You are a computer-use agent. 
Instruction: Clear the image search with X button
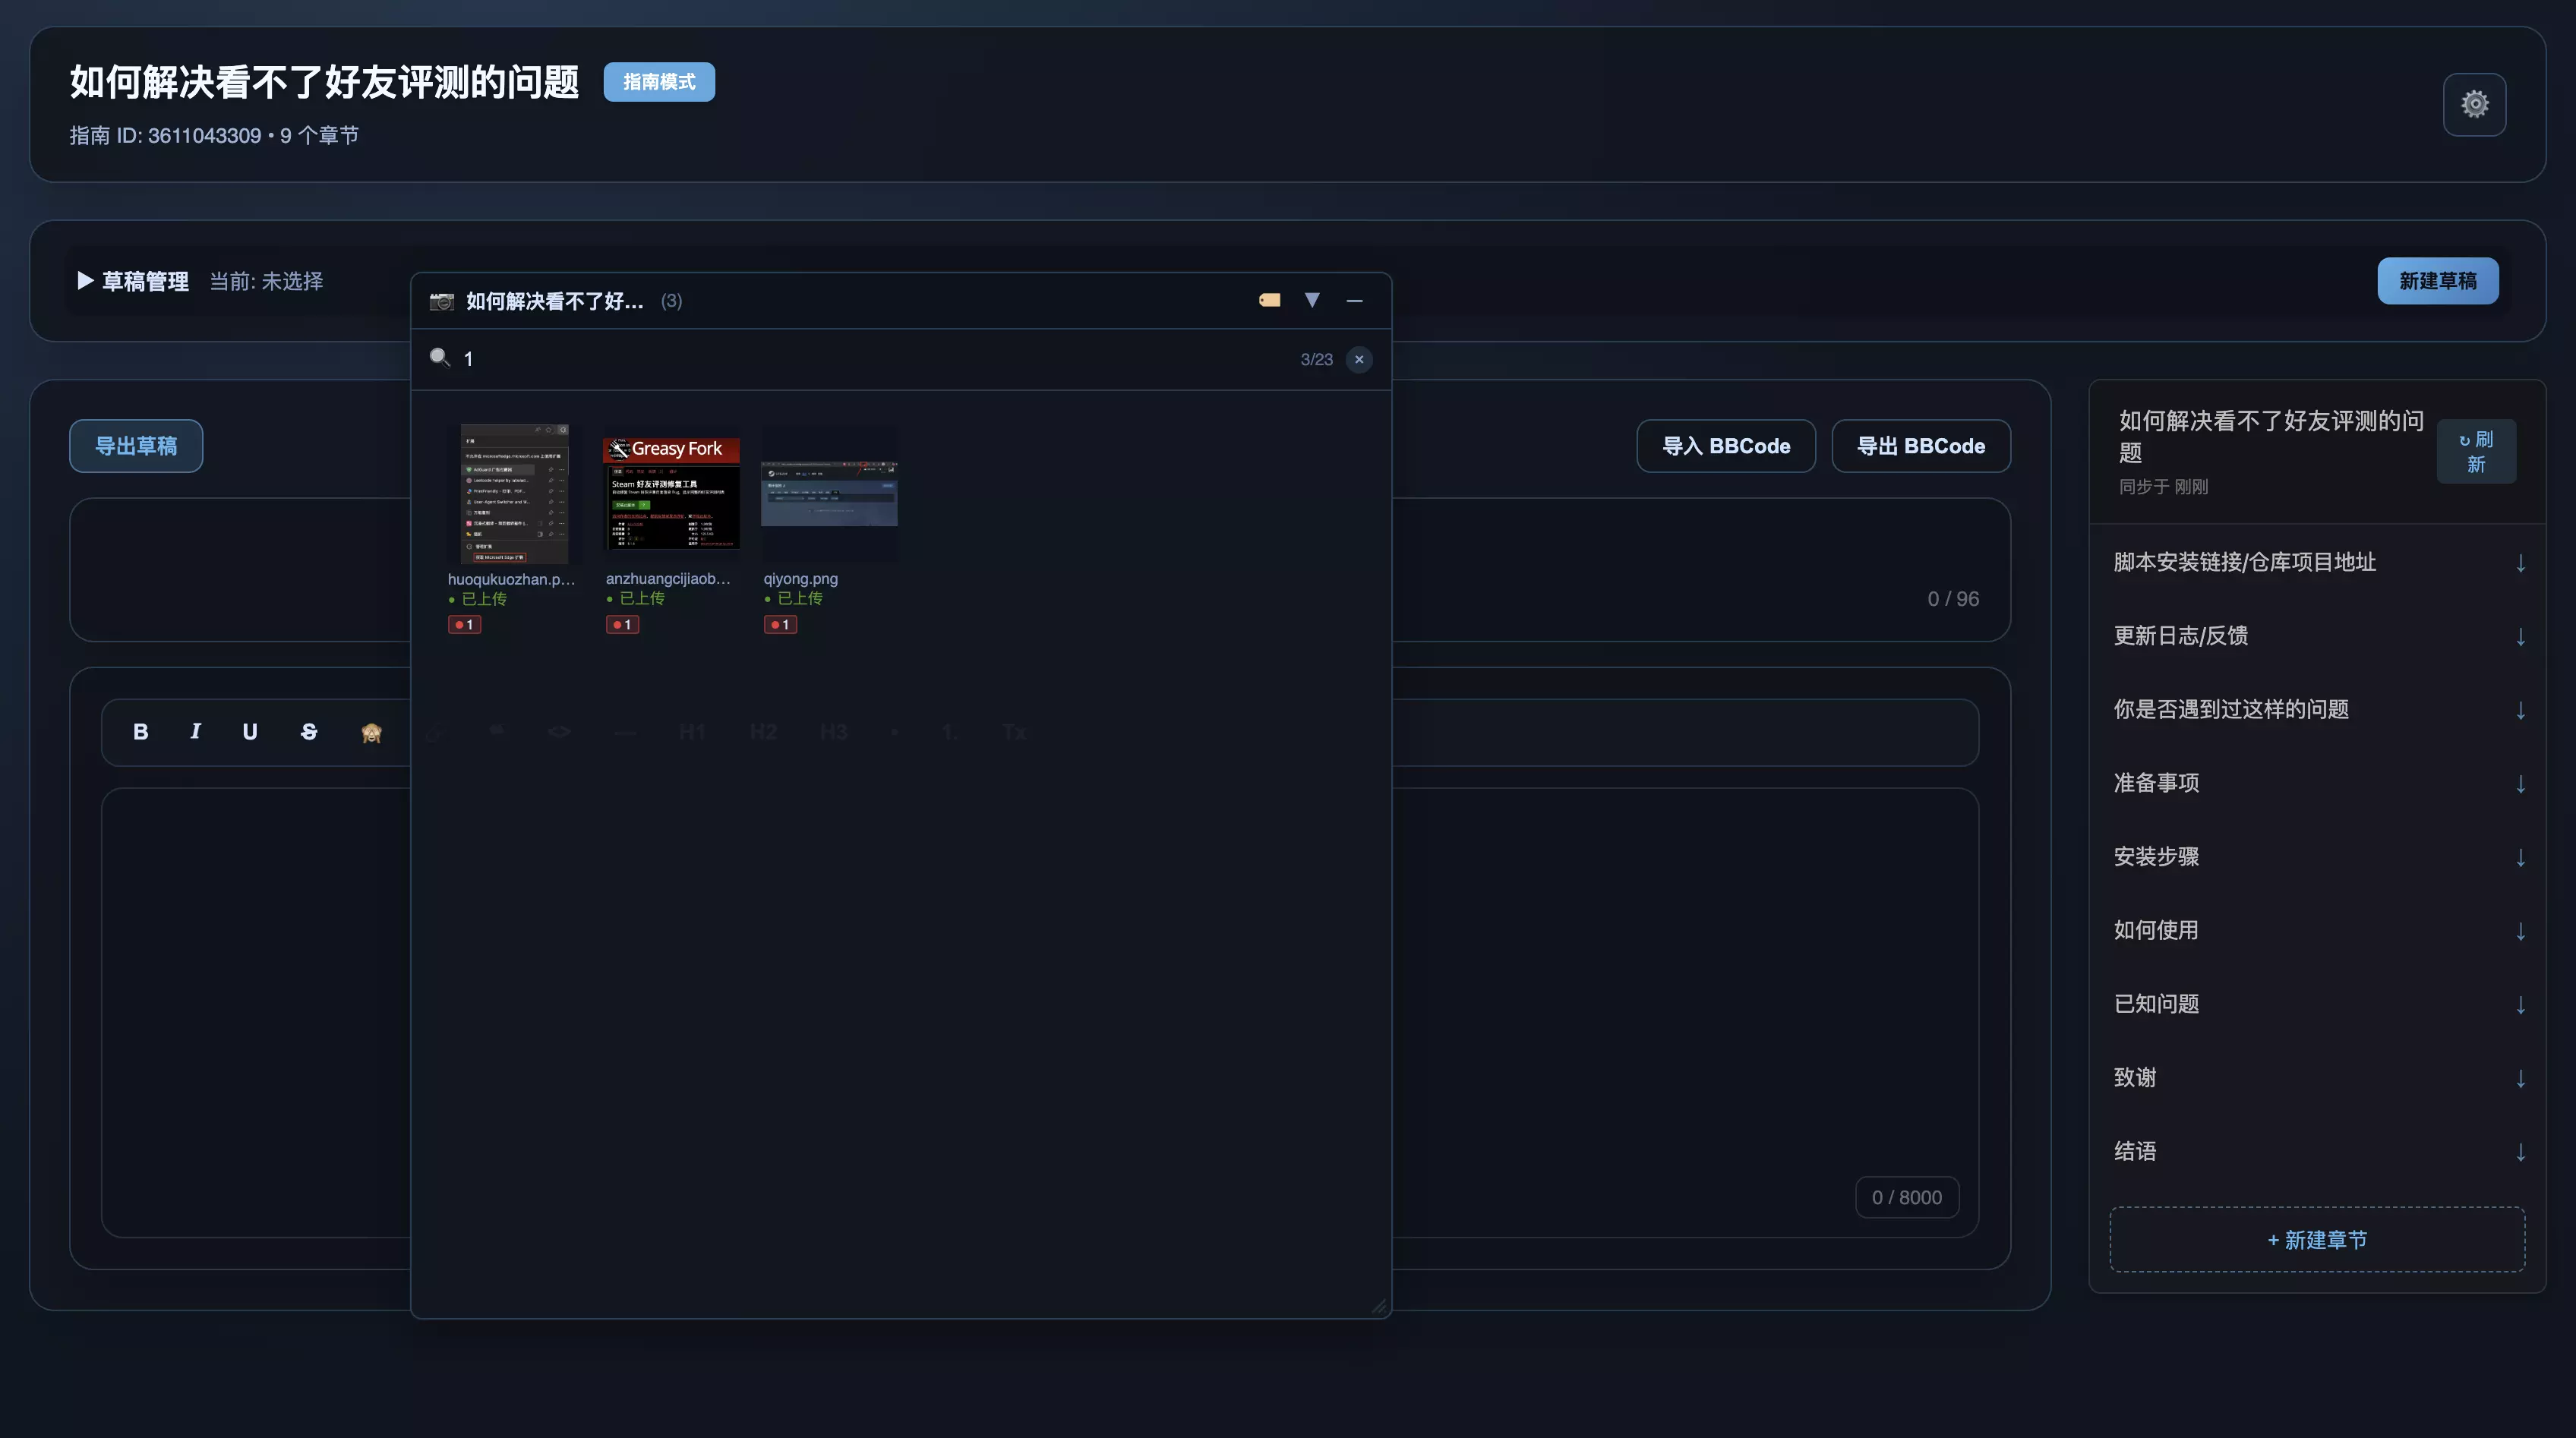[x=1358, y=359]
